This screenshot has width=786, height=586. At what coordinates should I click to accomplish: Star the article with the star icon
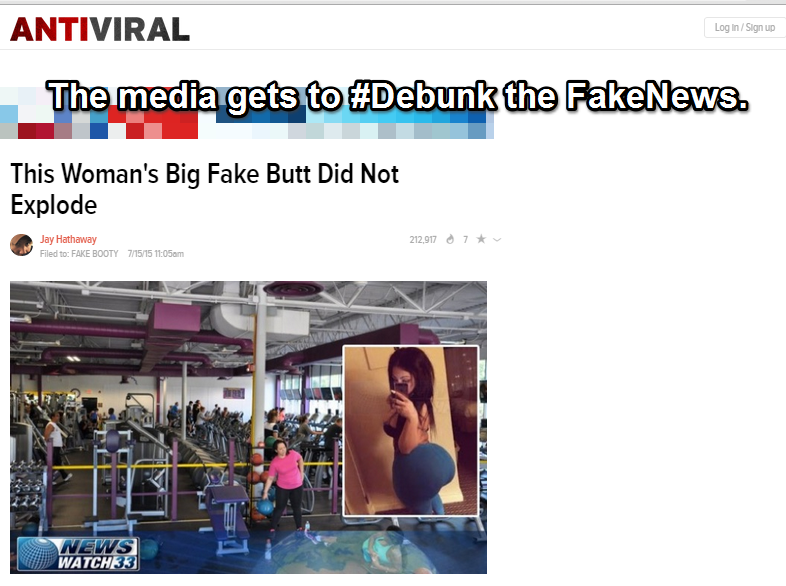coord(481,239)
